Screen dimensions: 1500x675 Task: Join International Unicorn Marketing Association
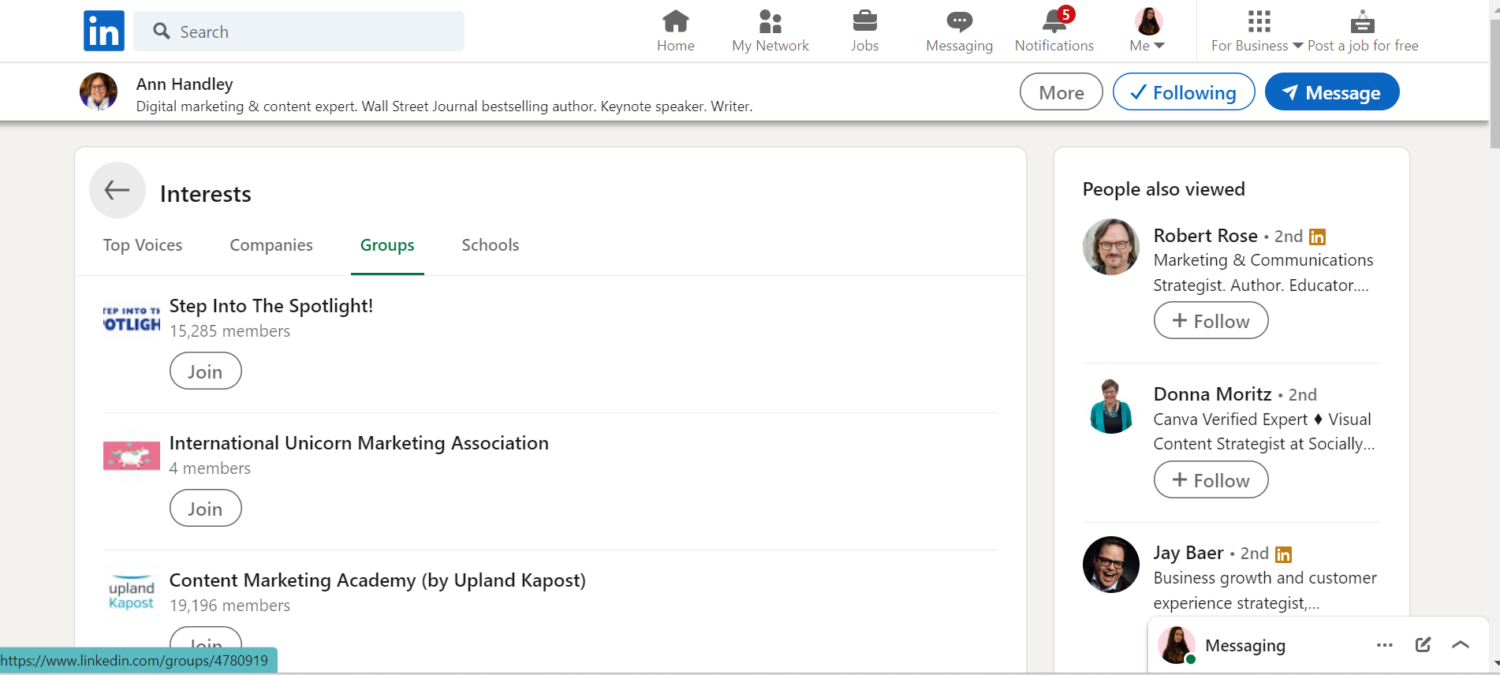(x=205, y=508)
